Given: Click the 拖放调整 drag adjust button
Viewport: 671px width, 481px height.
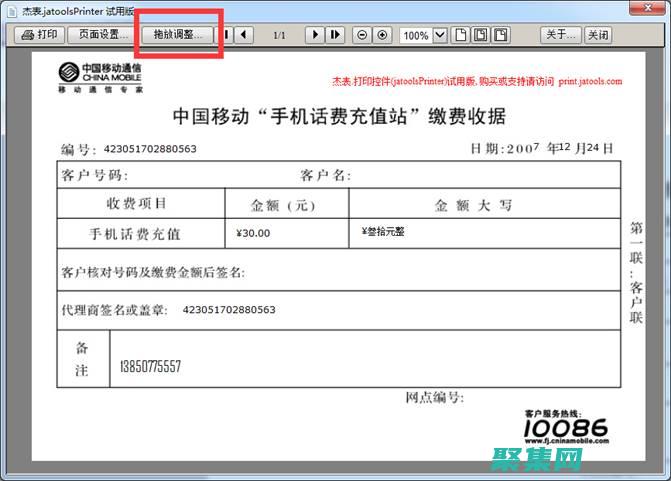Looking at the screenshot, I should (178, 35).
